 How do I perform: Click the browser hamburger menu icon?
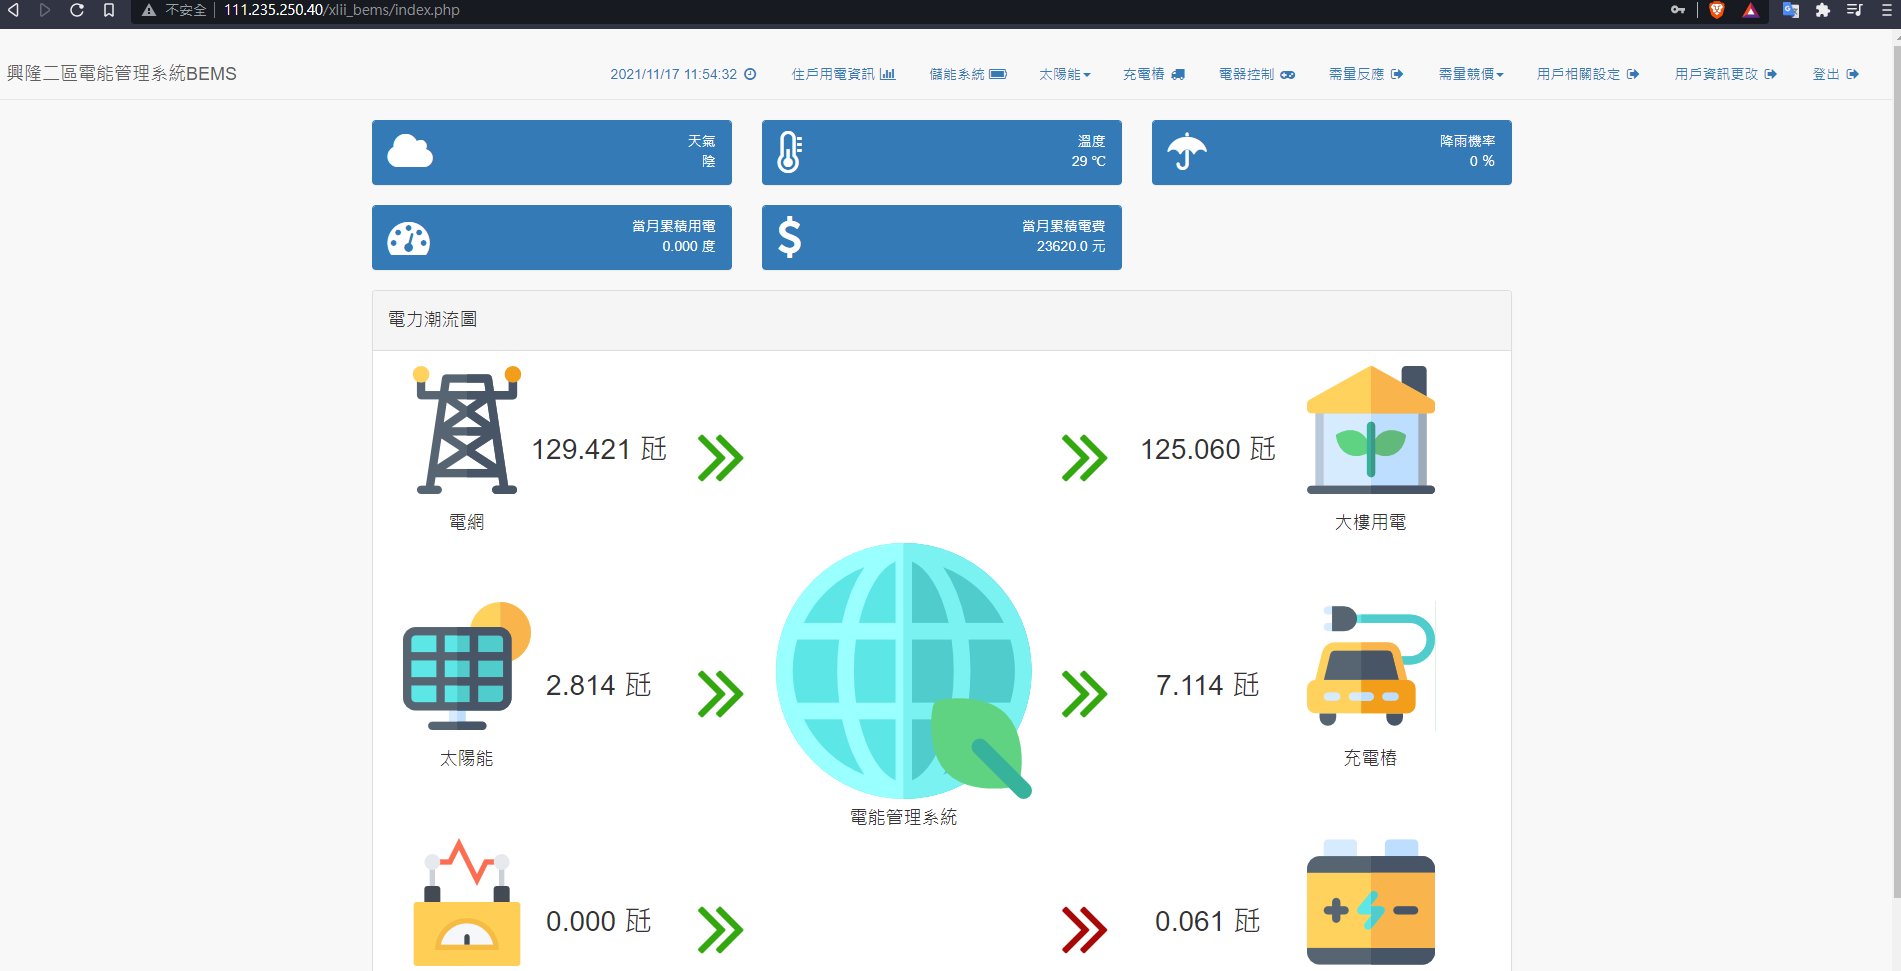click(1886, 10)
